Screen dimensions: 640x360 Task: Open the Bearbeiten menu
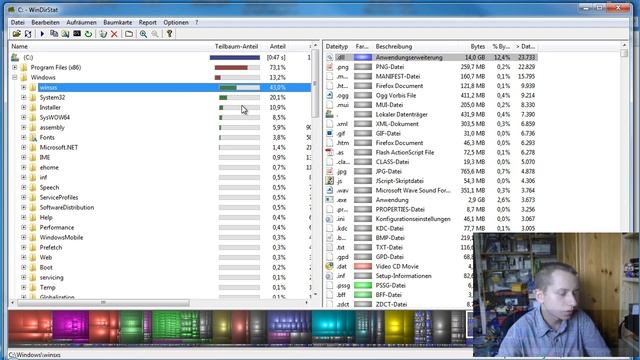(45, 22)
